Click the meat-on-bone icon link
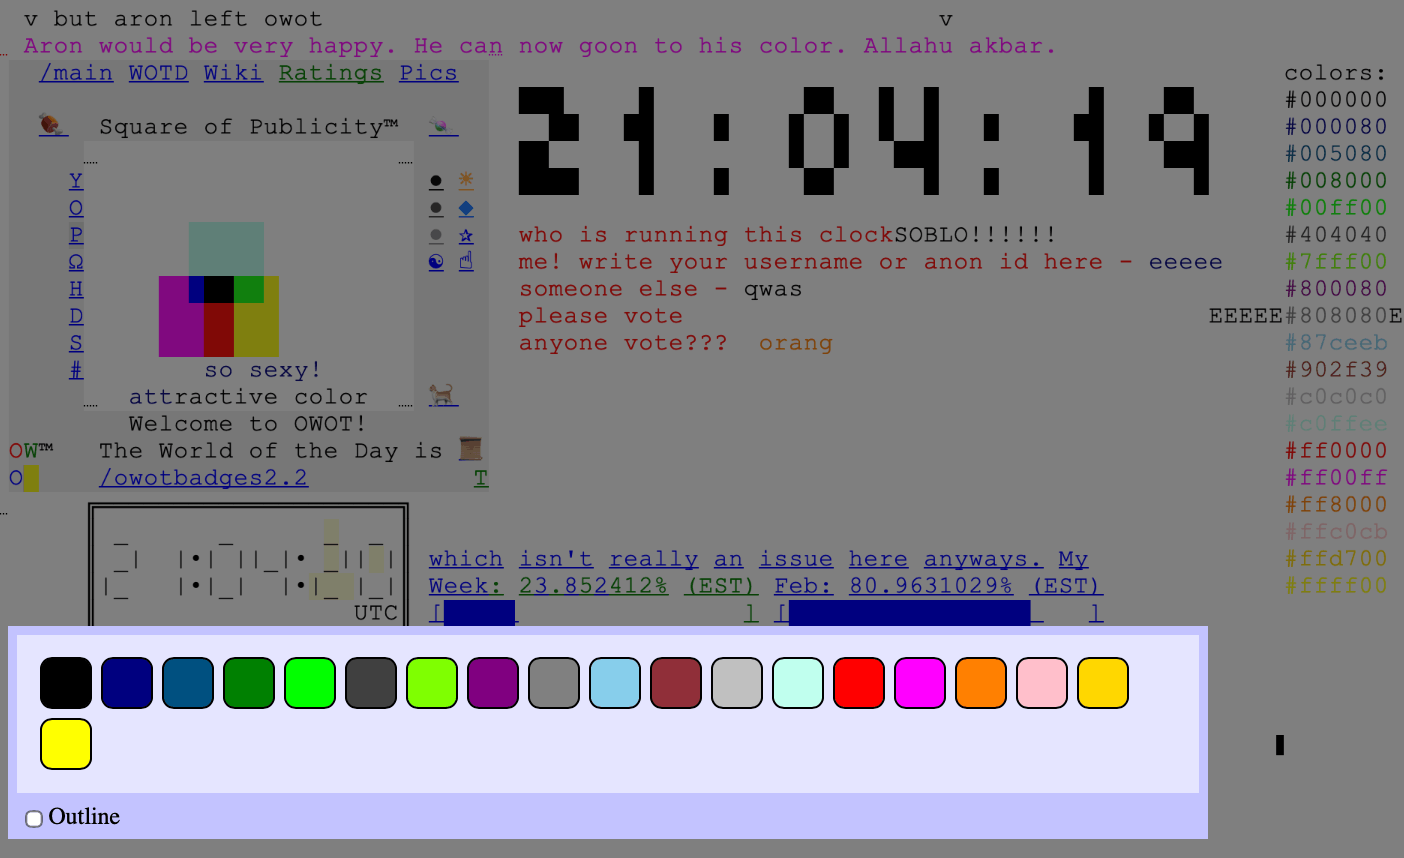The image size is (1404, 858). (52, 126)
